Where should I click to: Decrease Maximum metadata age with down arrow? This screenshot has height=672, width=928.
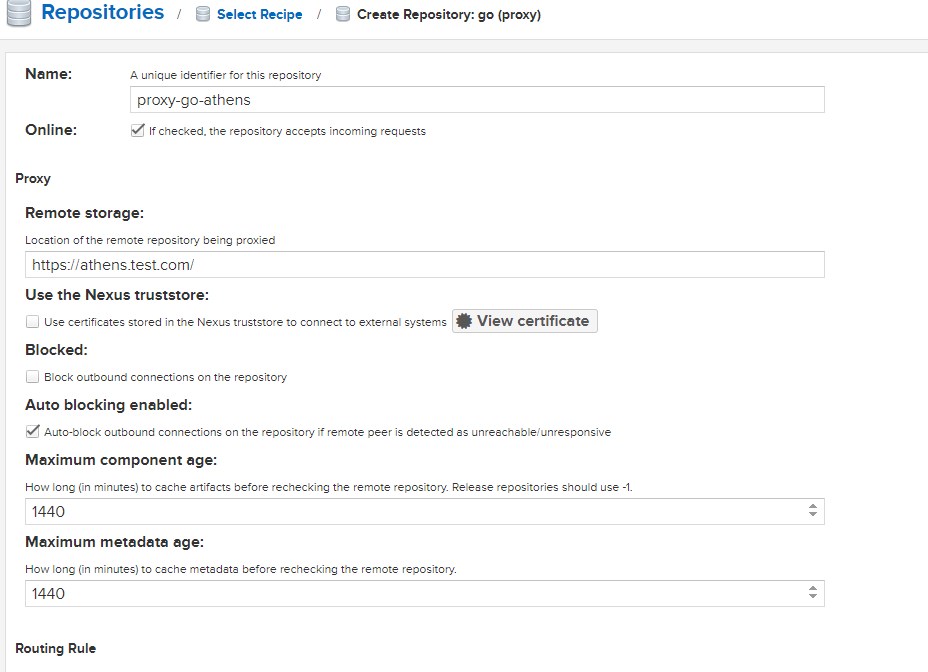(x=812, y=598)
